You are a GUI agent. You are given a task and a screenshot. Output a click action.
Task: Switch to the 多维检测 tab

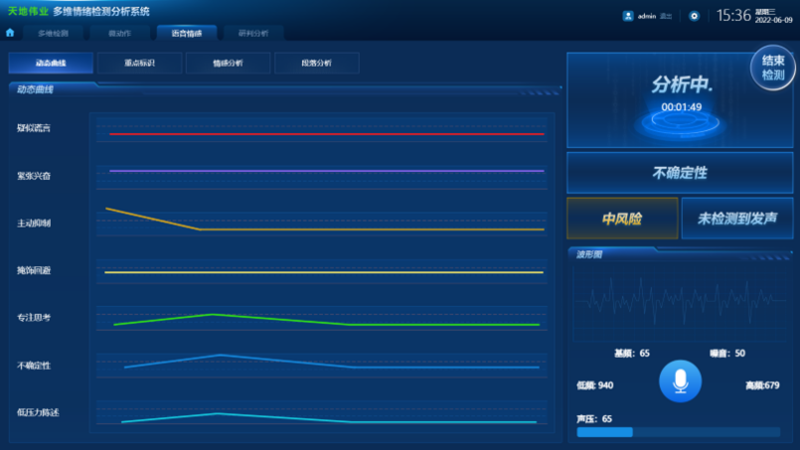(x=53, y=33)
